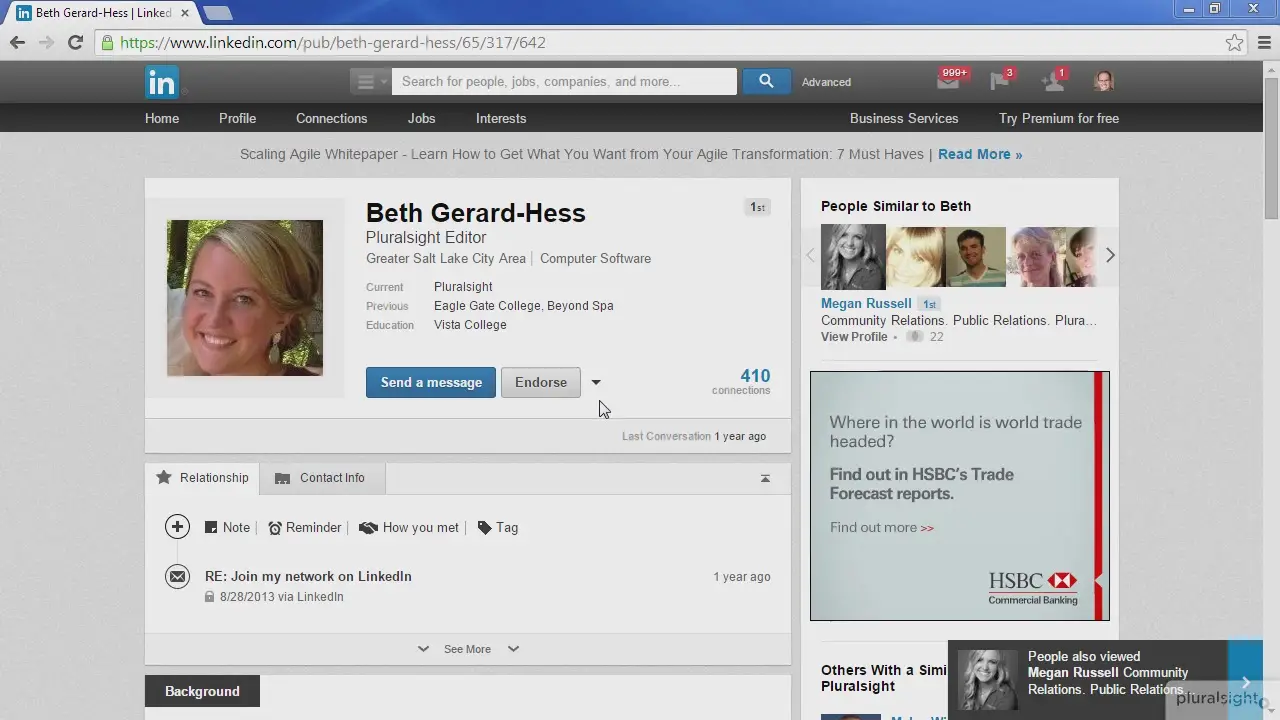The image size is (1280, 720).
Task: Click the Last Conversation 1 year ago text
Action: [694, 436]
